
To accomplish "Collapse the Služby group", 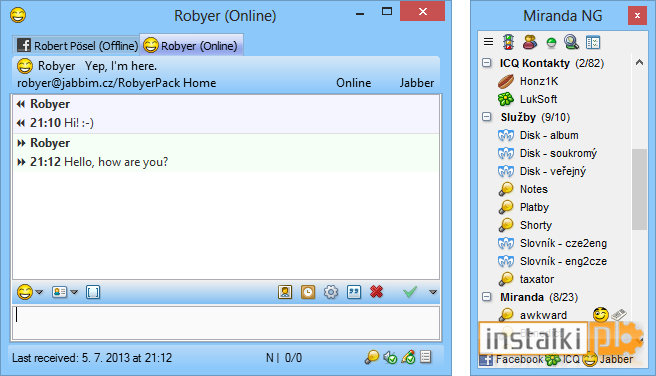I will pos(487,117).
